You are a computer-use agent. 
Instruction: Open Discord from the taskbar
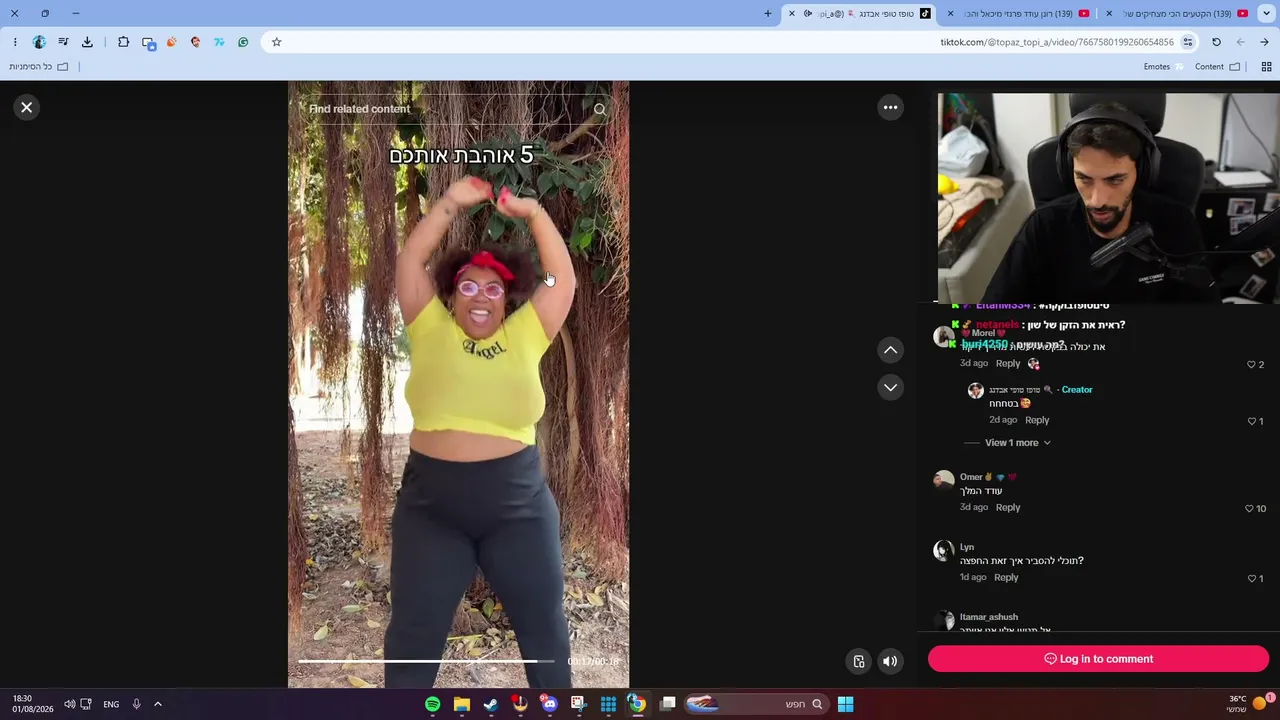coord(549,704)
